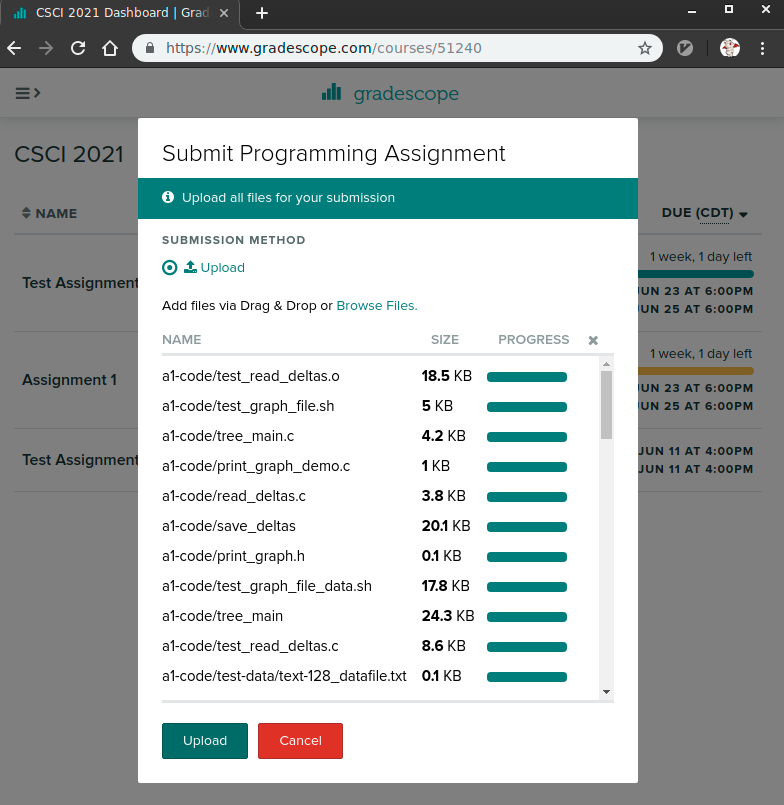Cancel the submission dialog
The height and width of the screenshot is (805, 784).
coord(300,741)
